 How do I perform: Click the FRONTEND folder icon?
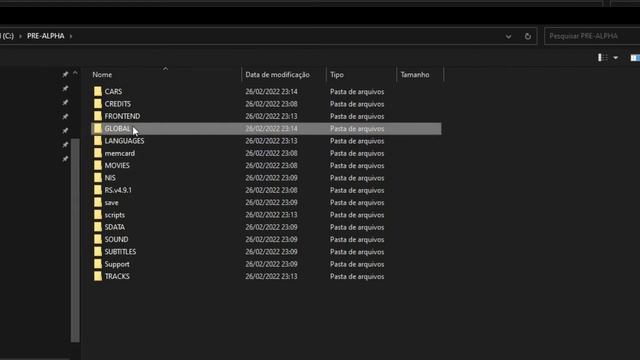98,116
